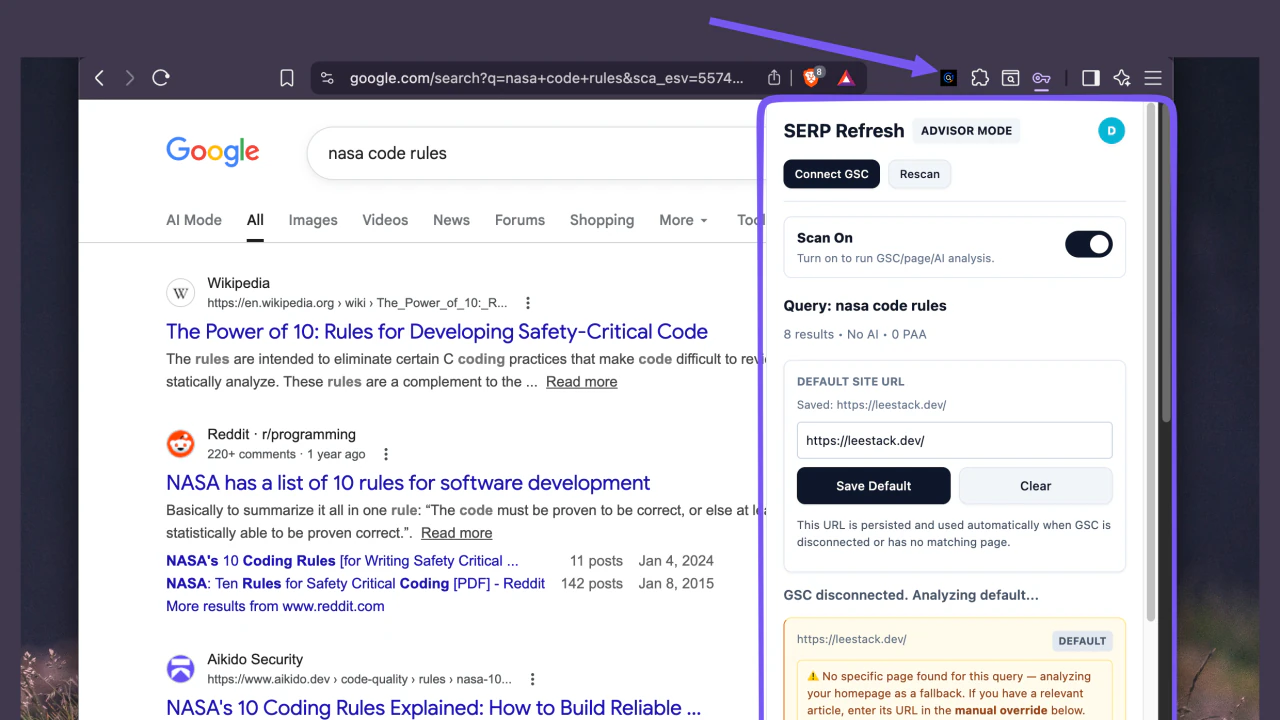Open the extensions puzzle piece menu

(980, 78)
